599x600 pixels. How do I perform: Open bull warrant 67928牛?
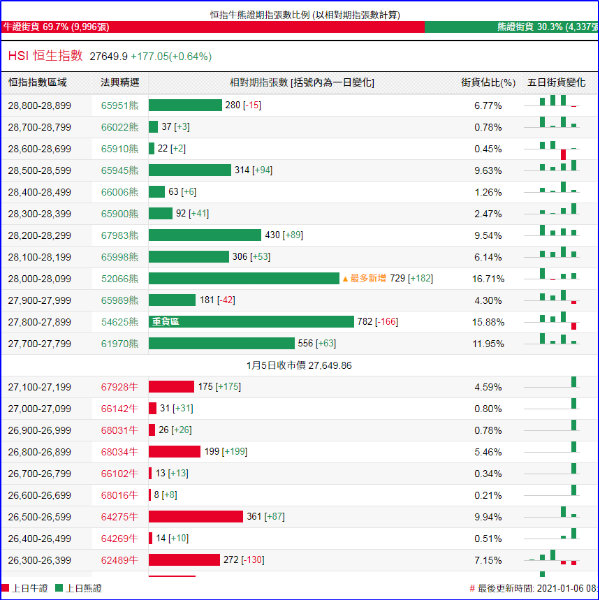pyautogui.click(x=119, y=387)
